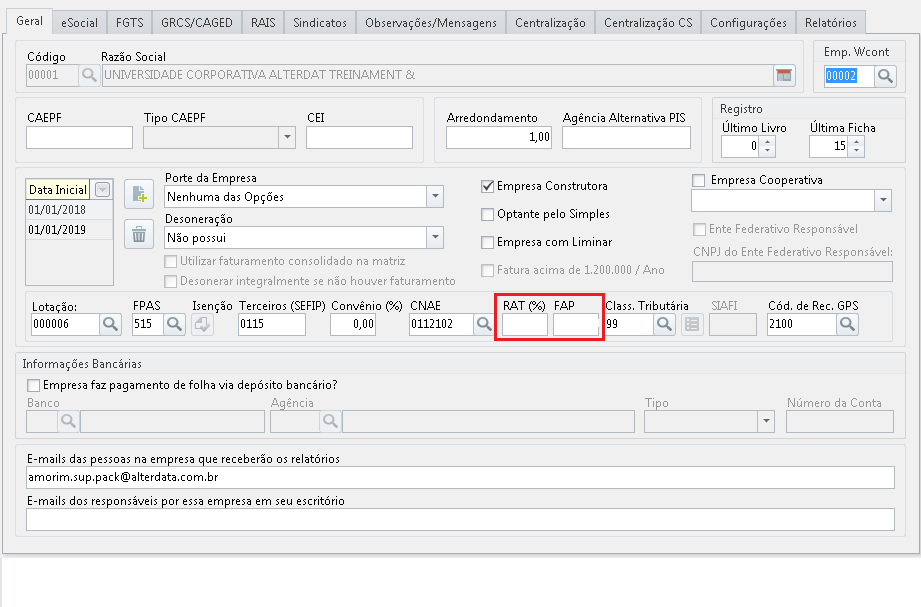Viewport: 921px width, 607px height.
Task: Search FPAS code magnifier
Action: tap(174, 324)
